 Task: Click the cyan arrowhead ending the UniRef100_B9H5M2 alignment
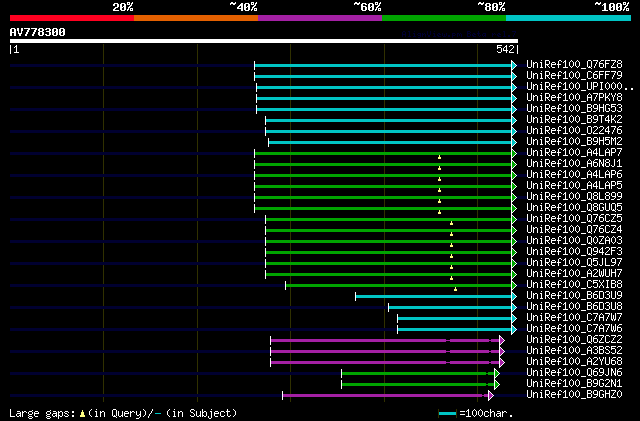pos(514,142)
